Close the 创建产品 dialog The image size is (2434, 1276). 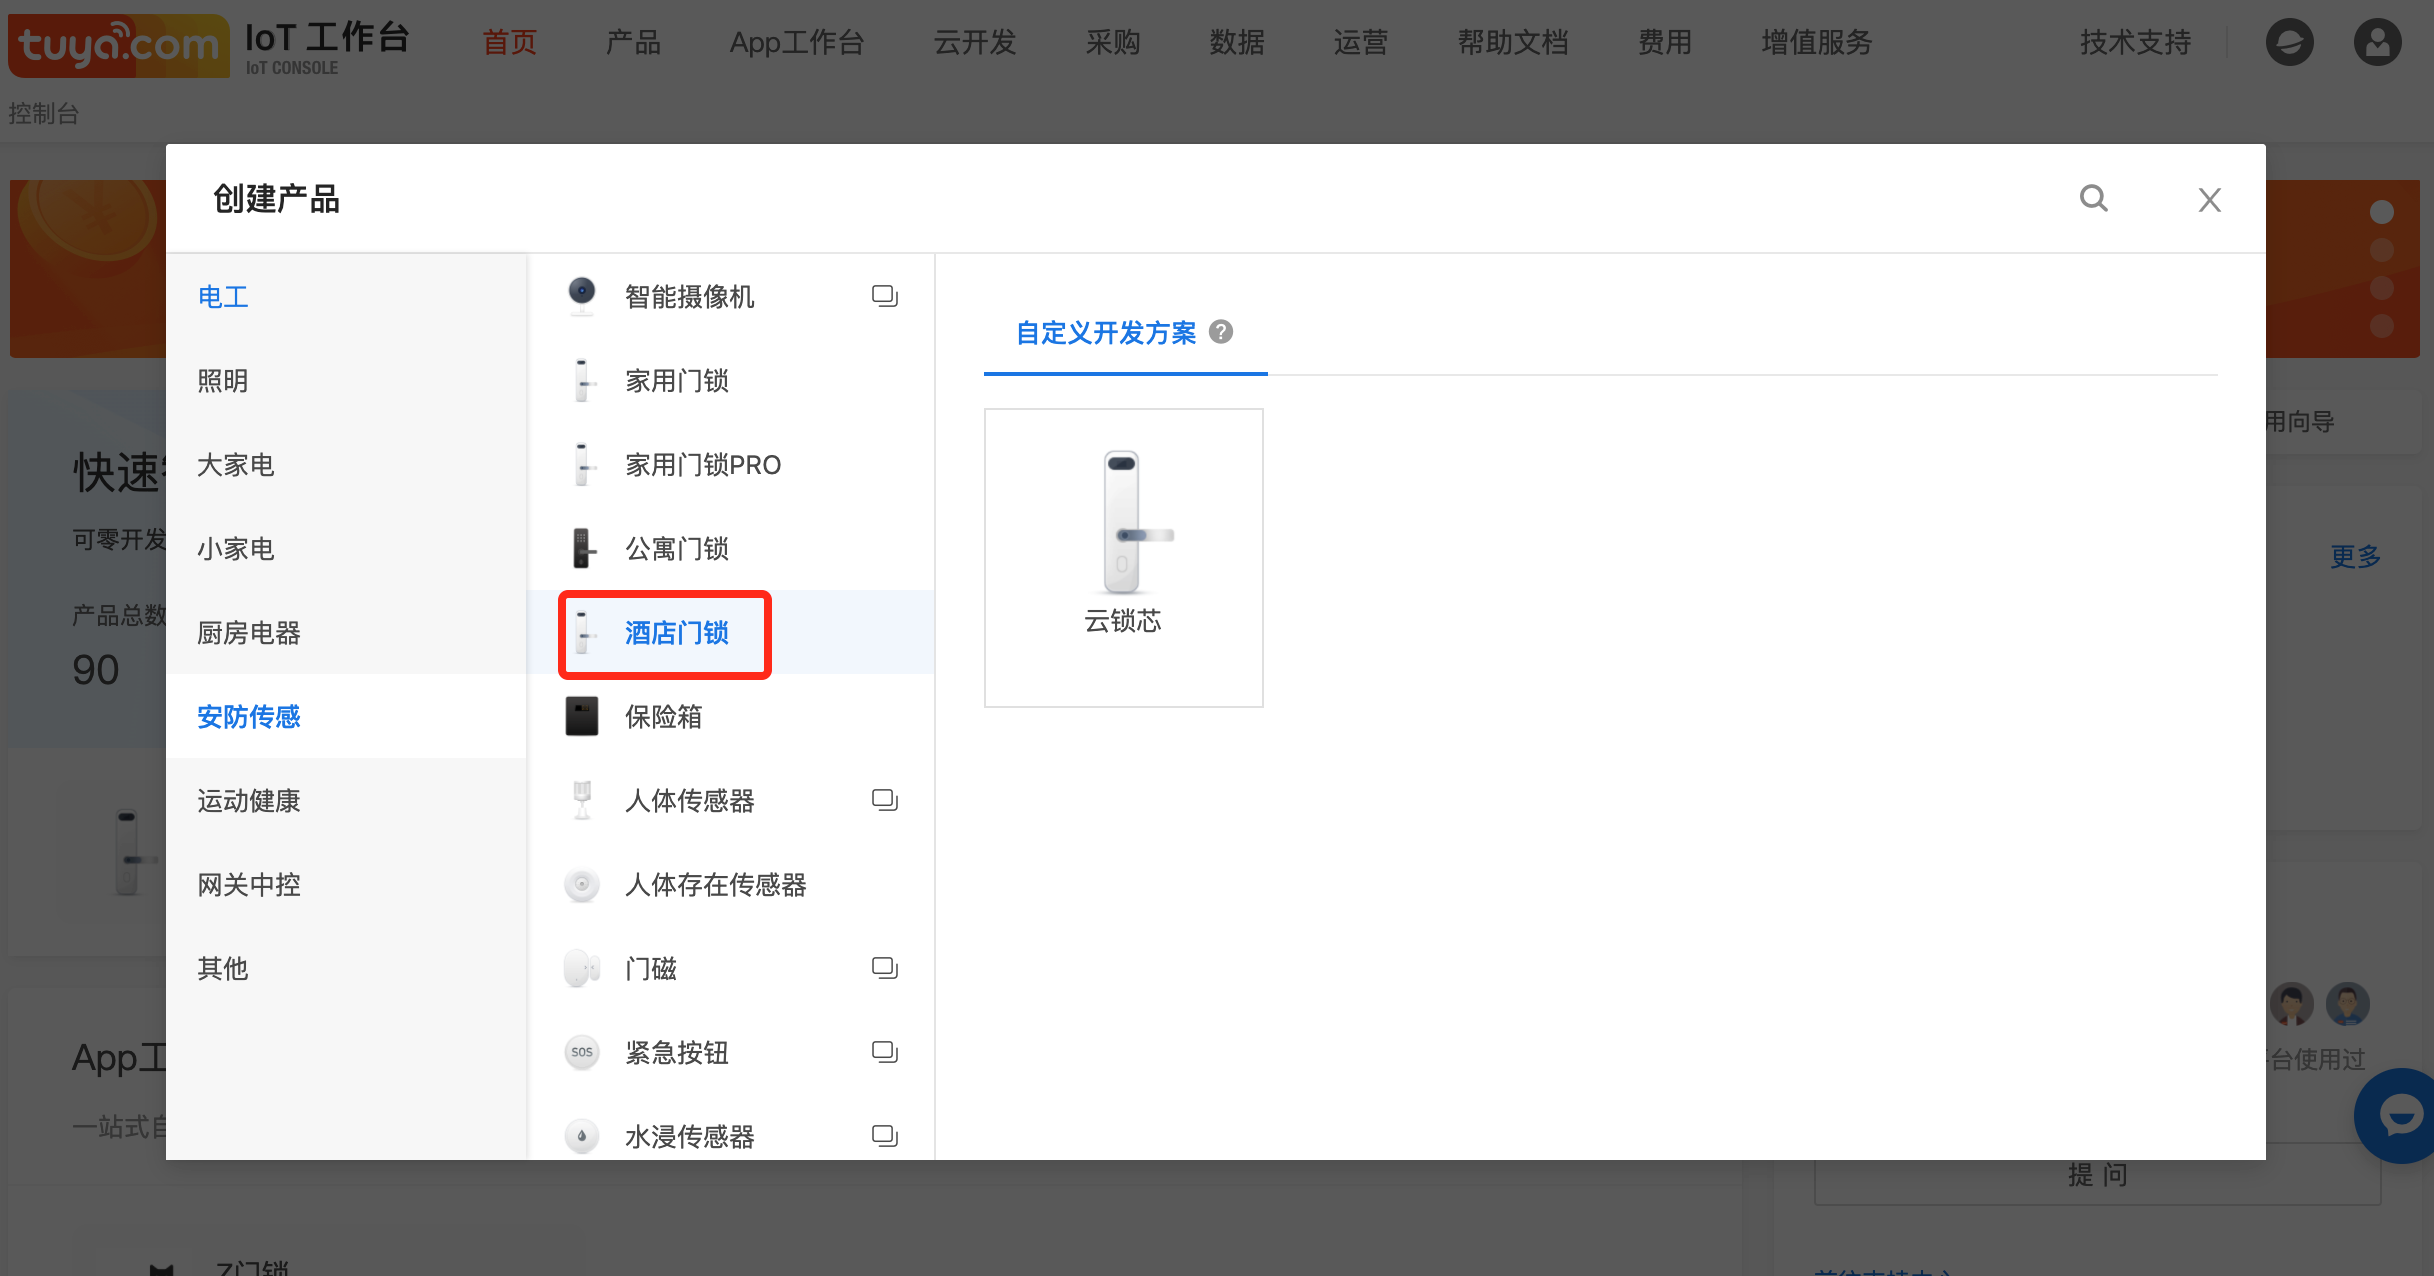tap(2210, 200)
